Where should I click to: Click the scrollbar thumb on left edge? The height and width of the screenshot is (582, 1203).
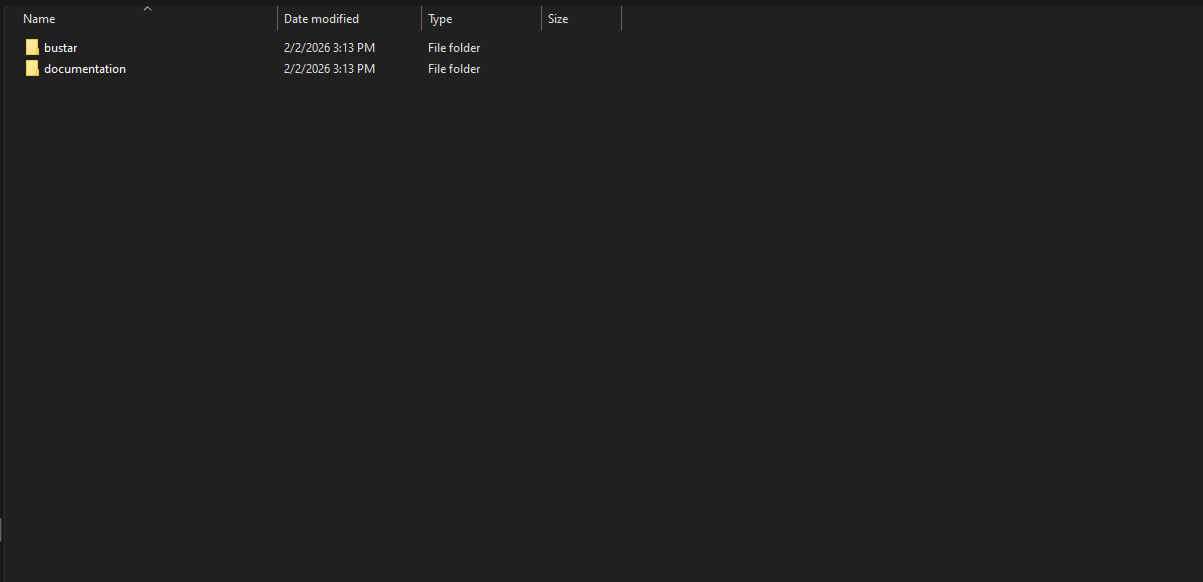coord(1,530)
